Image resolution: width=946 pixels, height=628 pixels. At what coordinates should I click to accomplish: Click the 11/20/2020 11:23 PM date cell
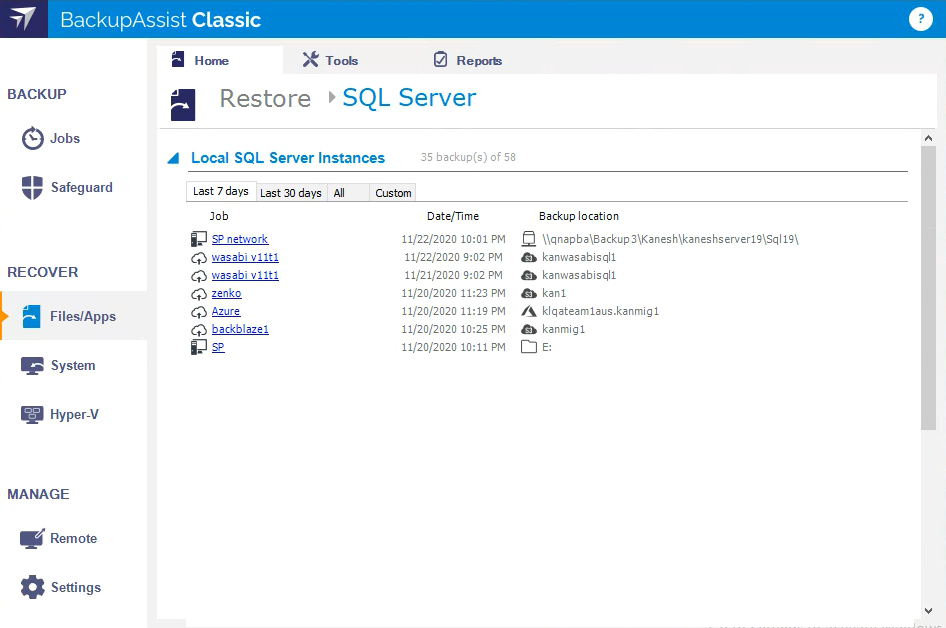click(454, 293)
